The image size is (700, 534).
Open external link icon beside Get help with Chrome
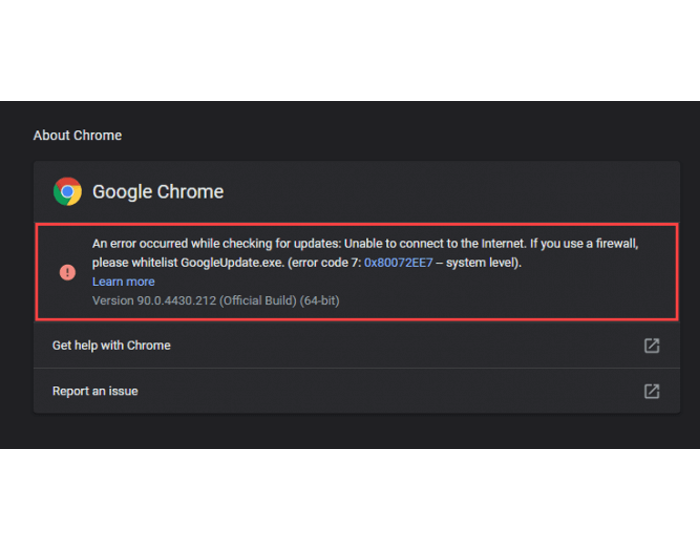pyautogui.click(x=651, y=345)
